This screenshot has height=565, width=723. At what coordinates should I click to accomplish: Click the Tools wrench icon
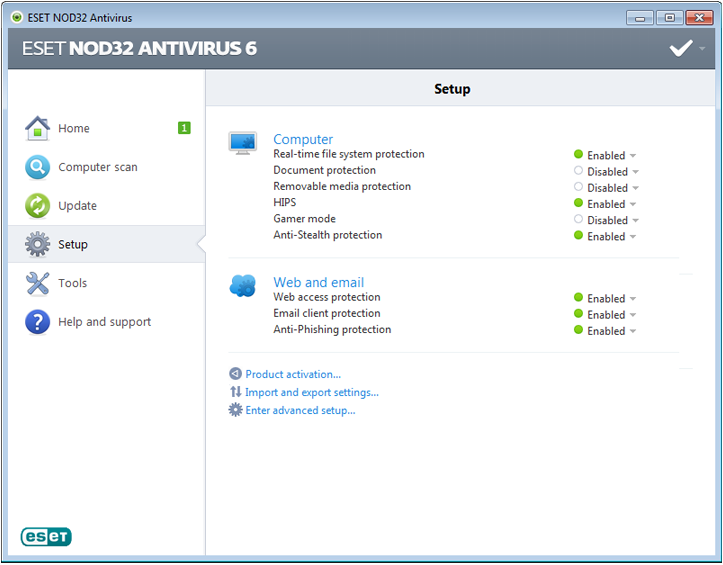37,283
